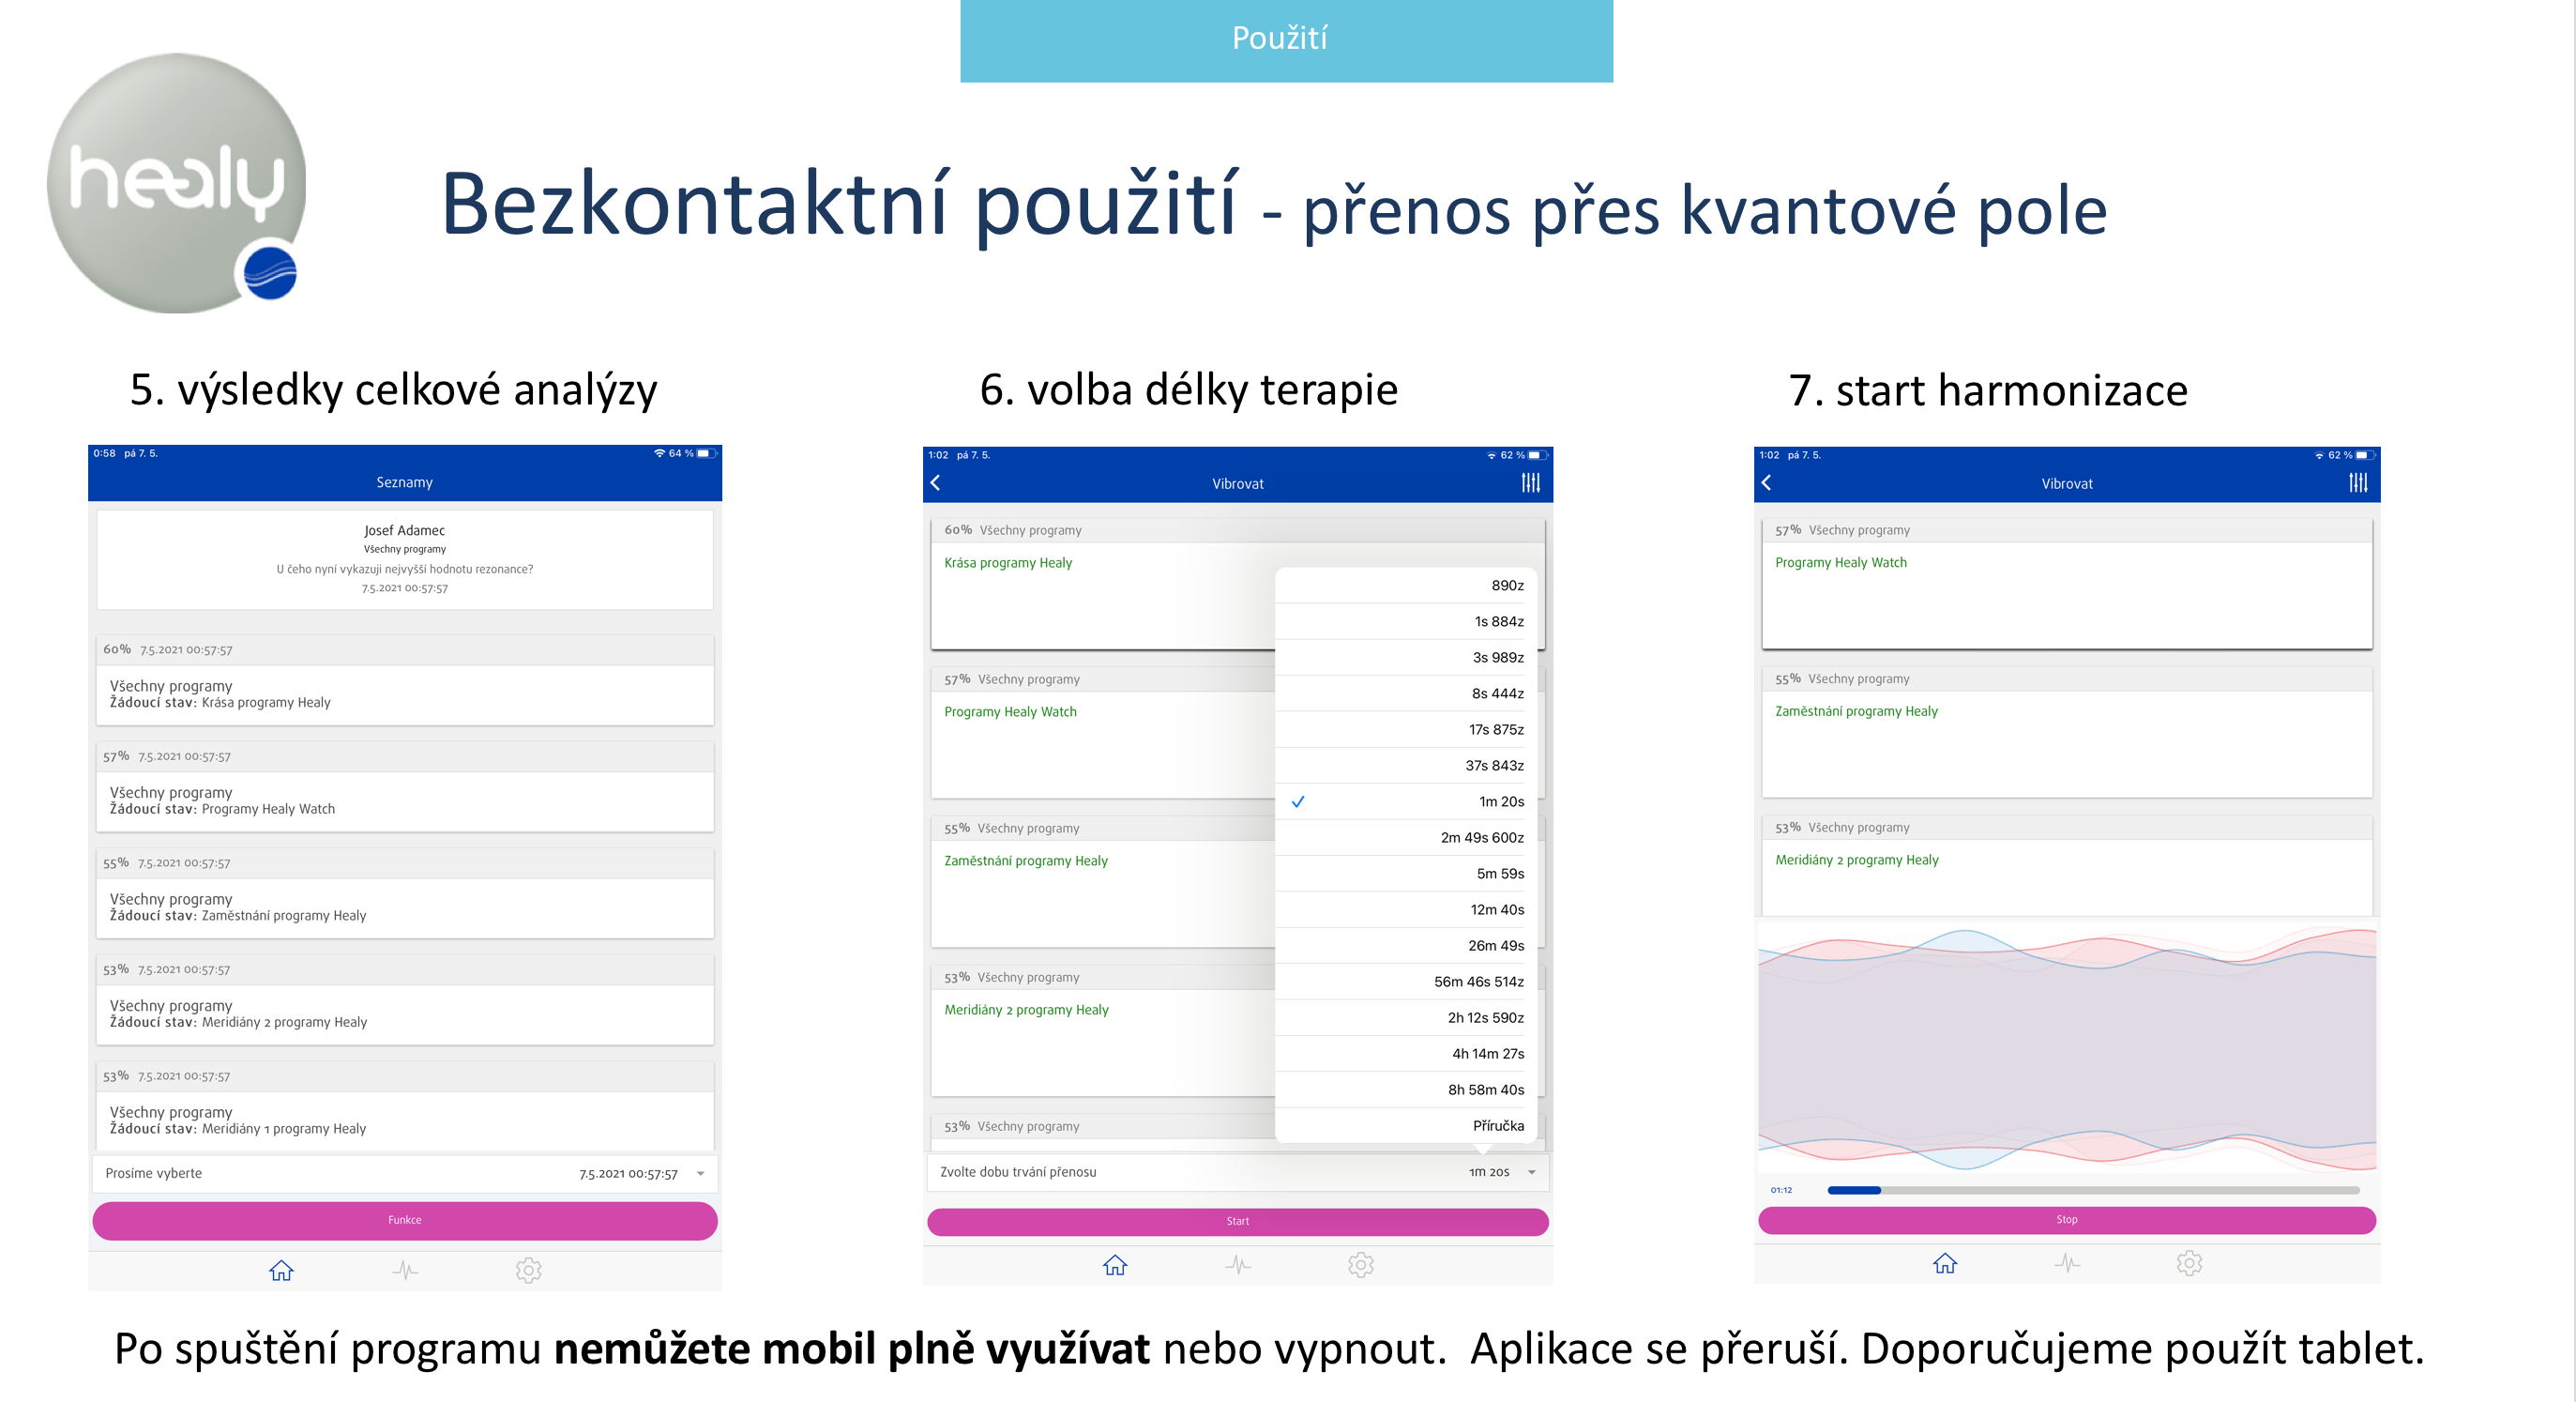Select 26m 49s duration

coord(1406,945)
